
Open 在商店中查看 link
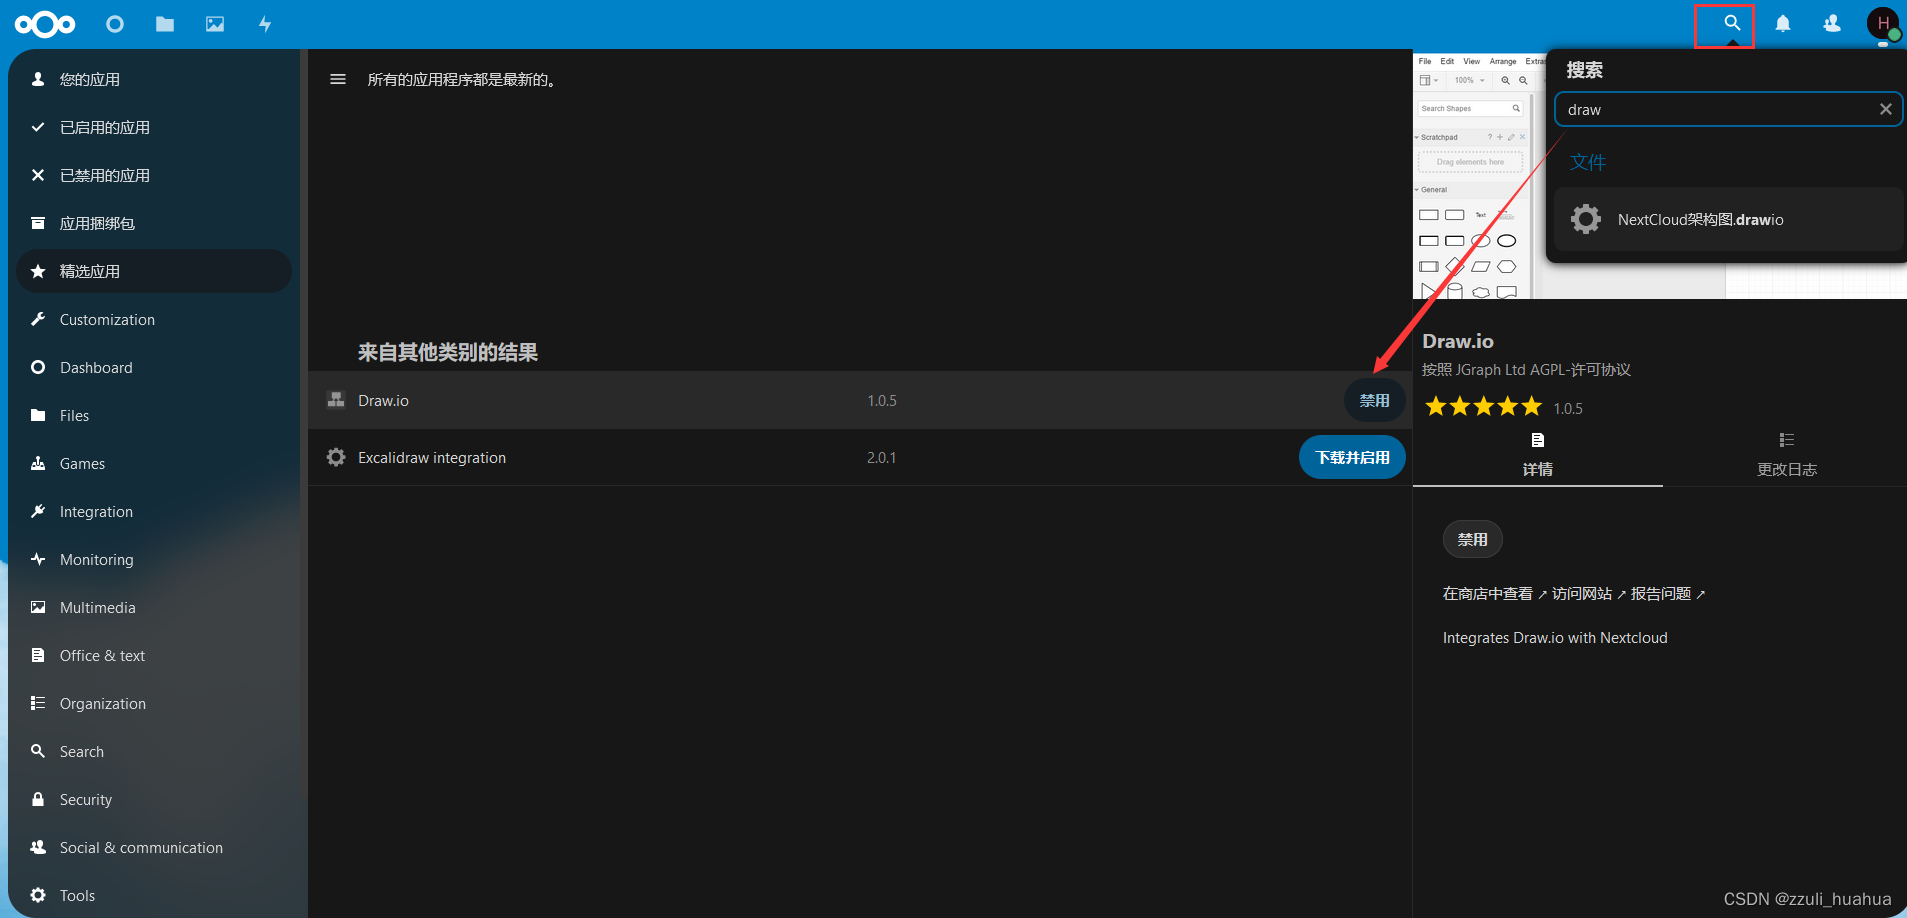point(1494,594)
